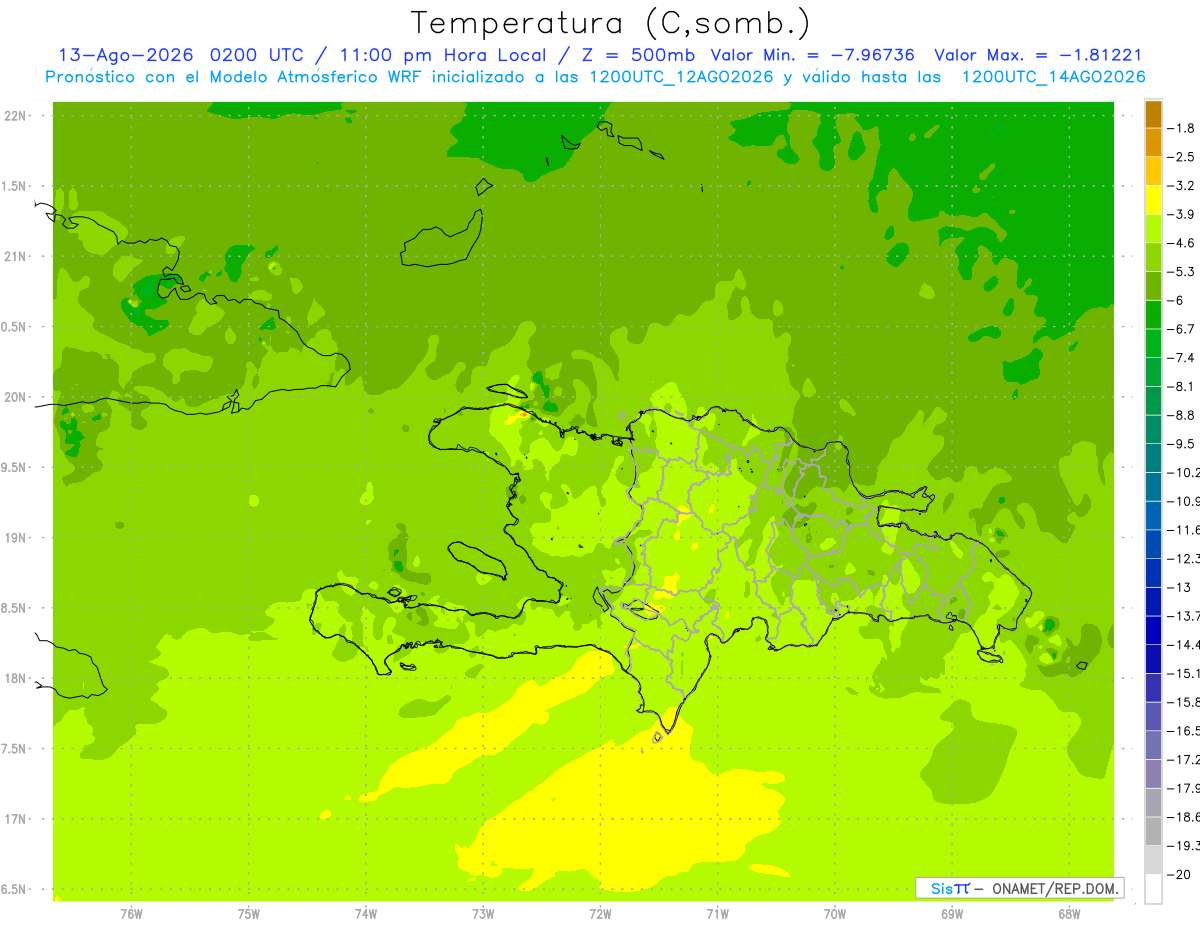Click the 'Temperatura (C,somb.)' map title
The width and height of the screenshot is (1200, 927).
tap(611, 23)
